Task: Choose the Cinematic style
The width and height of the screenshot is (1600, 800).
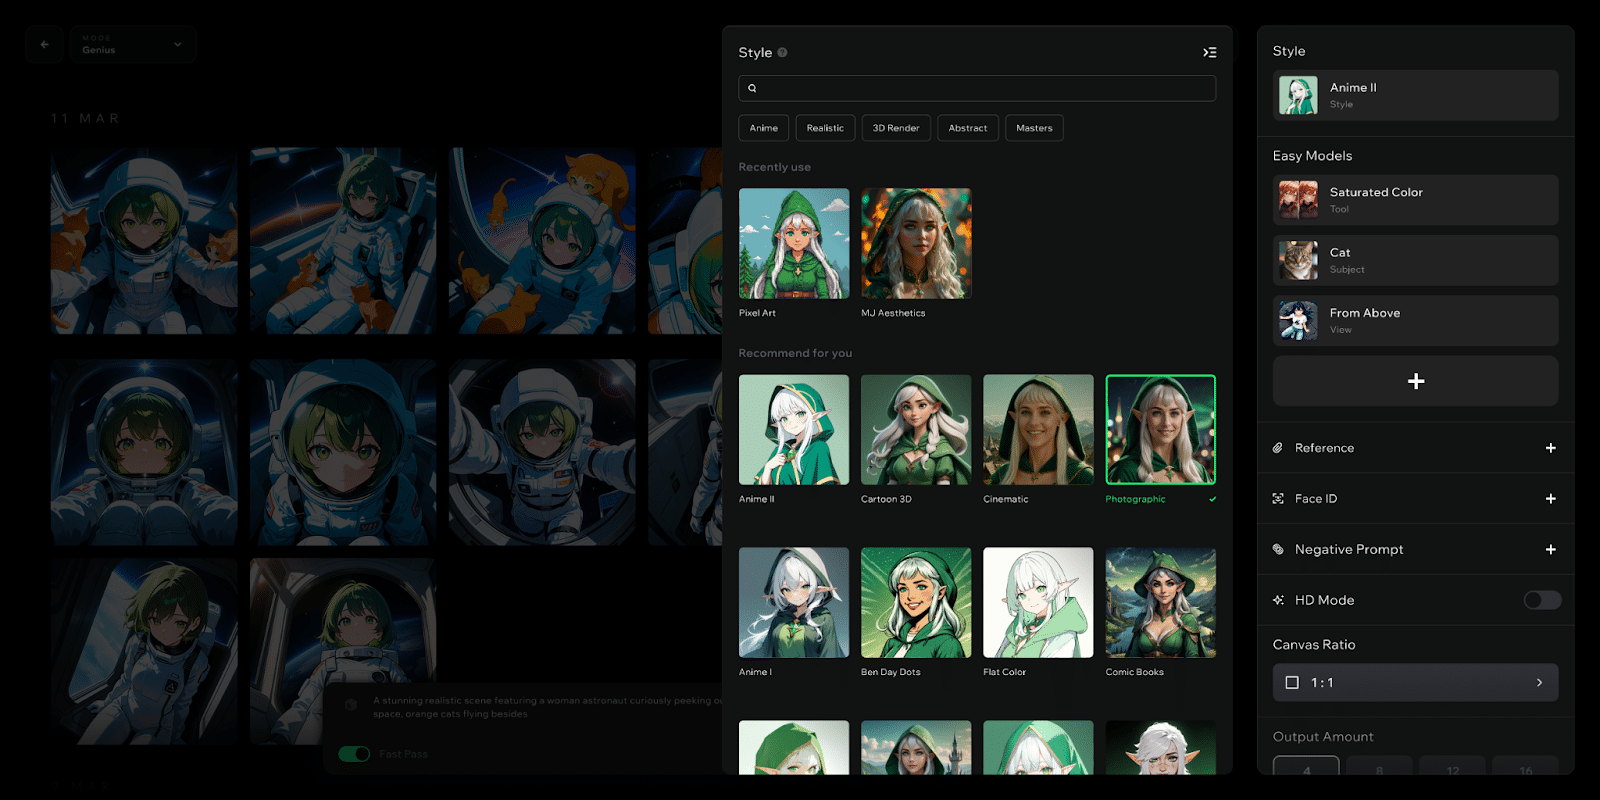Action: point(1038,430)
